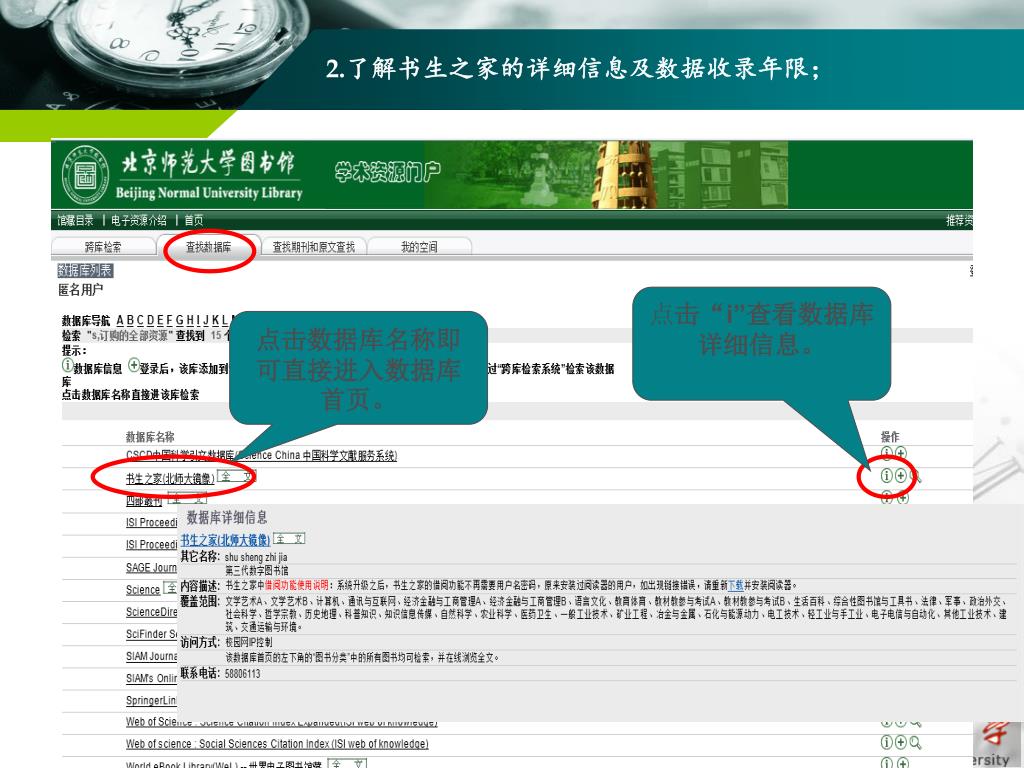Click 馆藏目录 in the top navigation

pos(75,220)
